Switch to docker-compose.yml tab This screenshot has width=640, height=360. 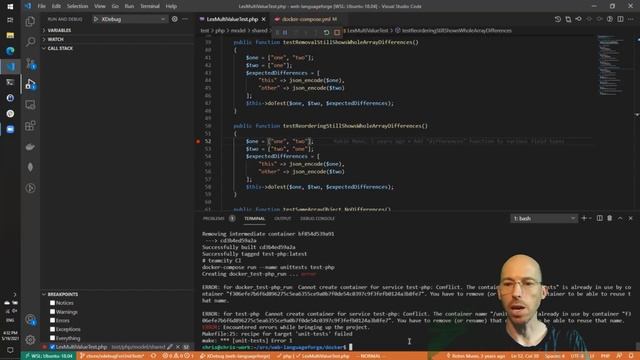306,19
